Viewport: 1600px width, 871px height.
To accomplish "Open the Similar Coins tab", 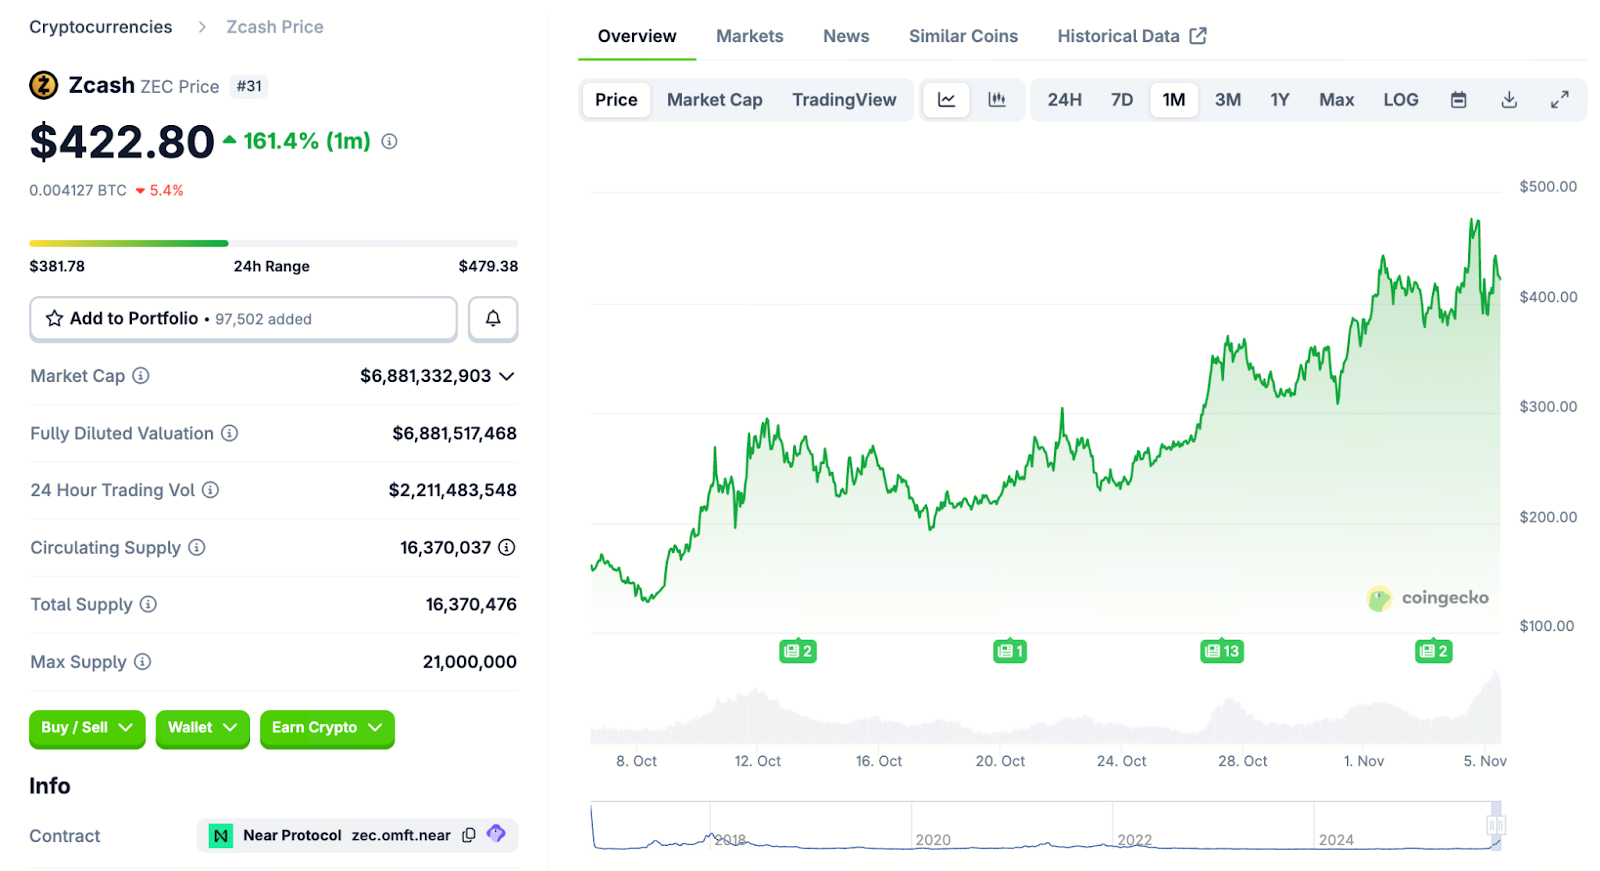I will click(963, 36).
